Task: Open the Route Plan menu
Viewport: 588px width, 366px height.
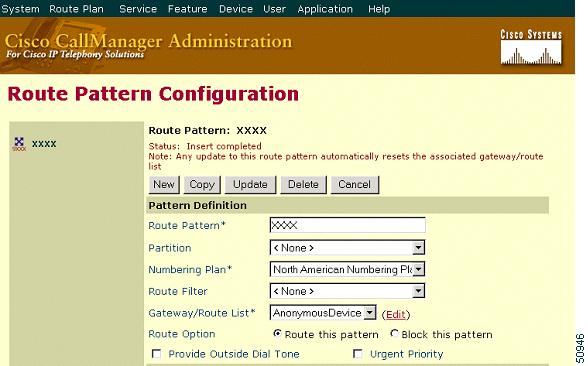Action: (76, 9)
